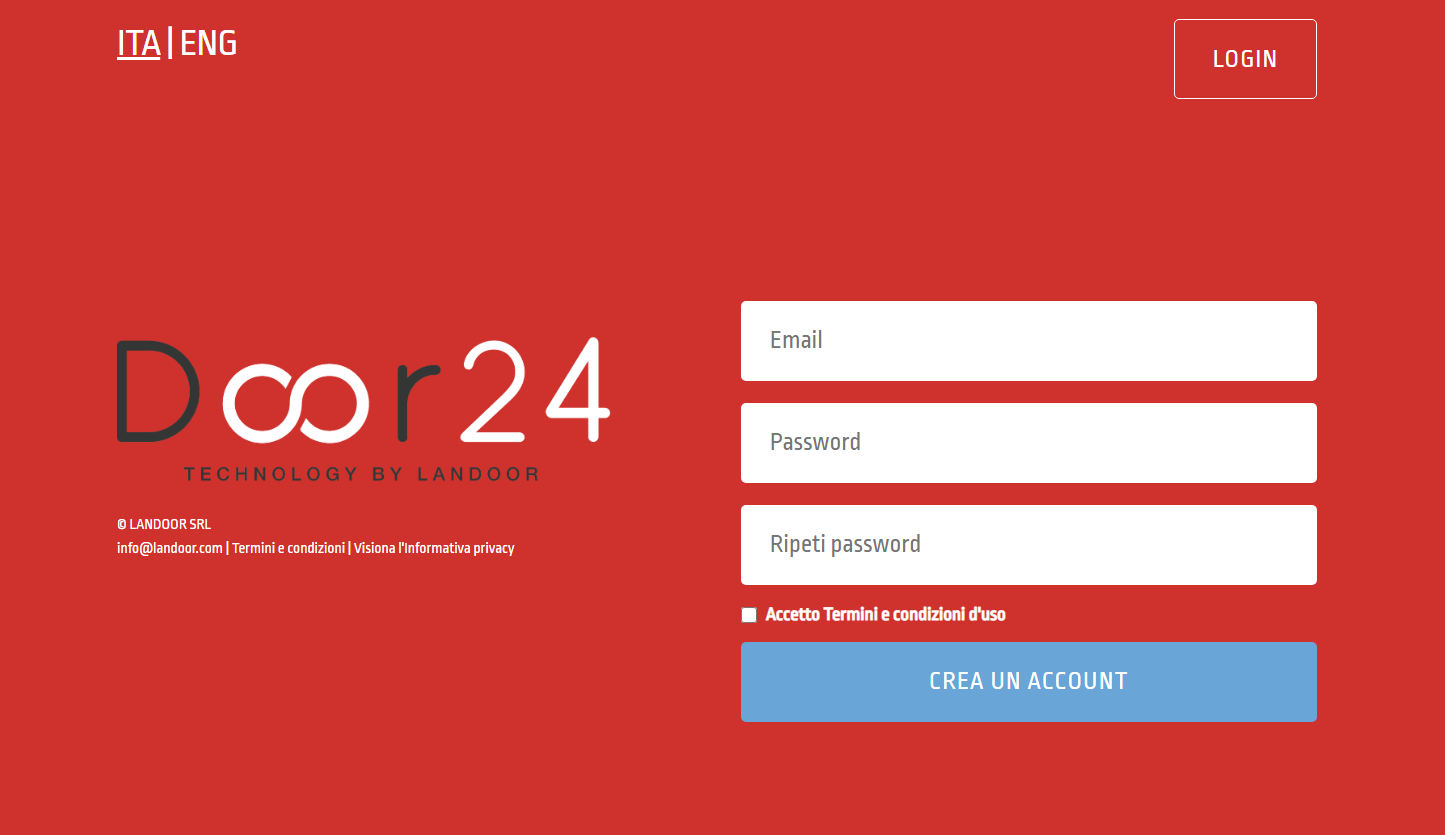Focus the Email input field
Viewport: 1445px width, 835px height.
[x=1029, y=341]
